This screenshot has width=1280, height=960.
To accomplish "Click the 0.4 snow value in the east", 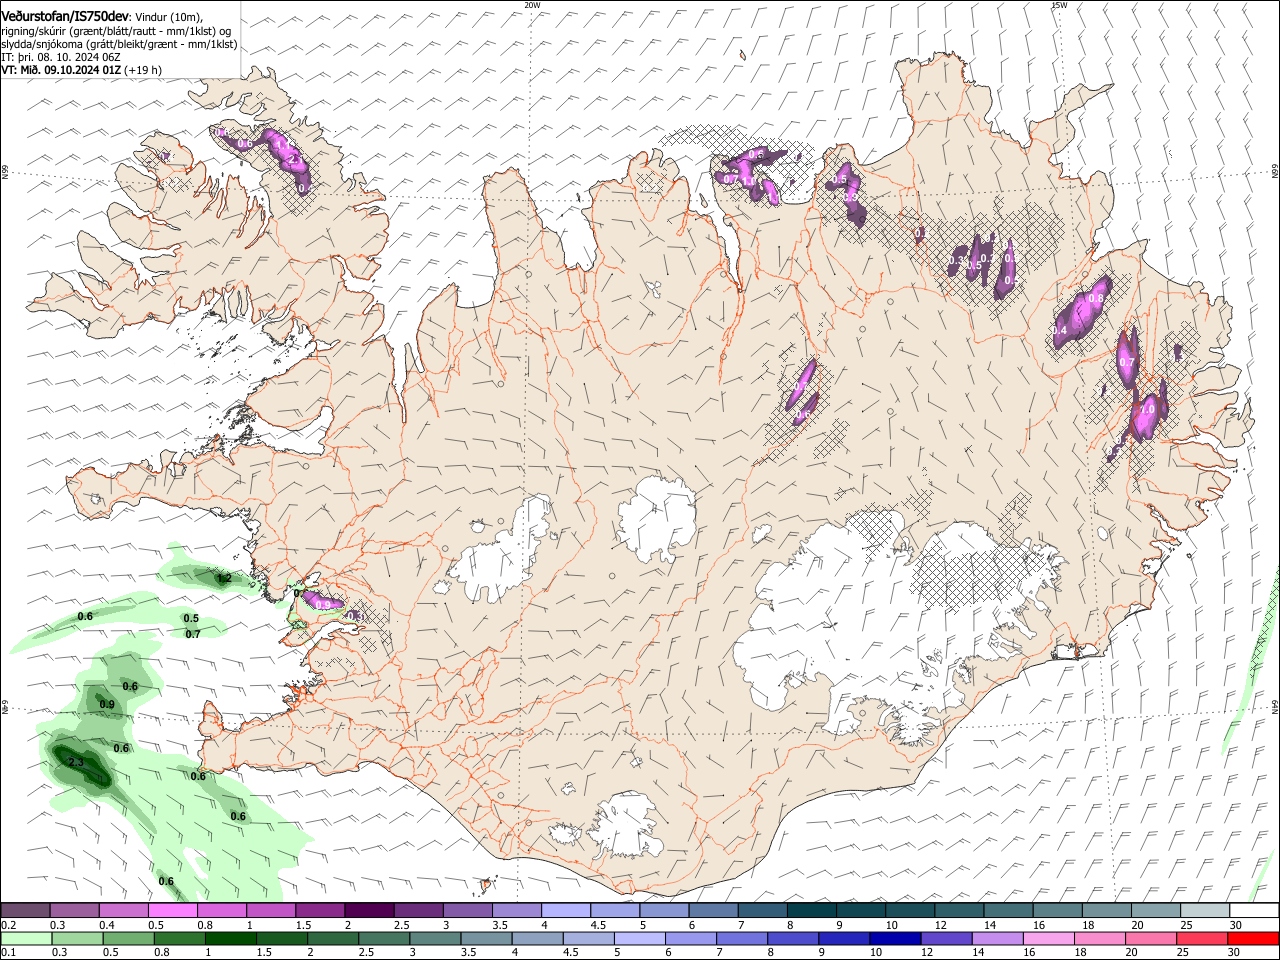I will pyautogui.click(x=1060, y=331).
